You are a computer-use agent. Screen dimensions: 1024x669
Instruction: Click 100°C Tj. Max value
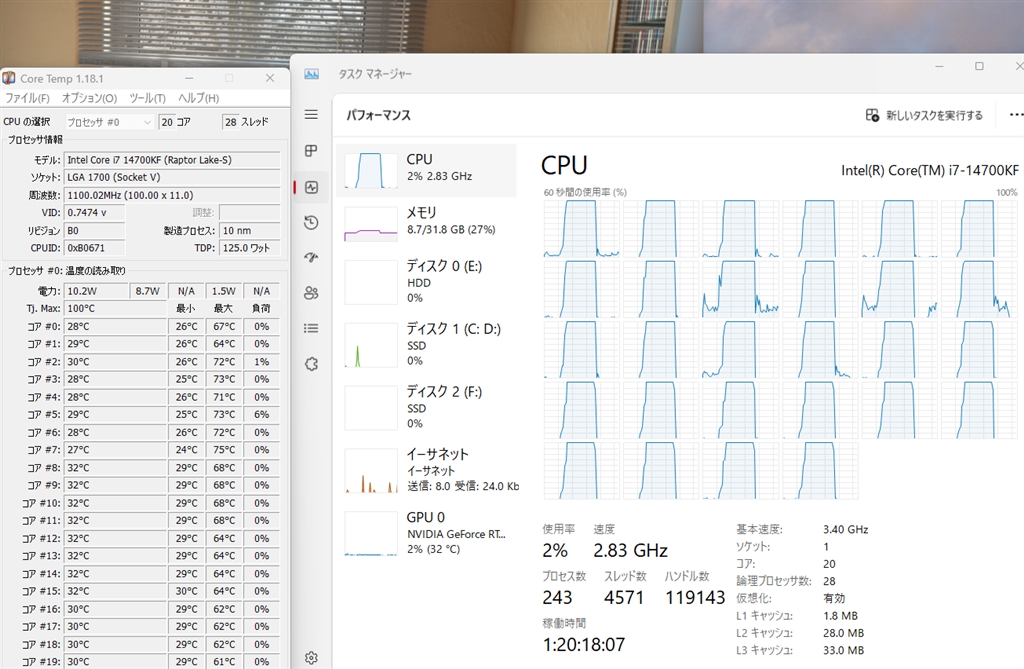point(116,308)
